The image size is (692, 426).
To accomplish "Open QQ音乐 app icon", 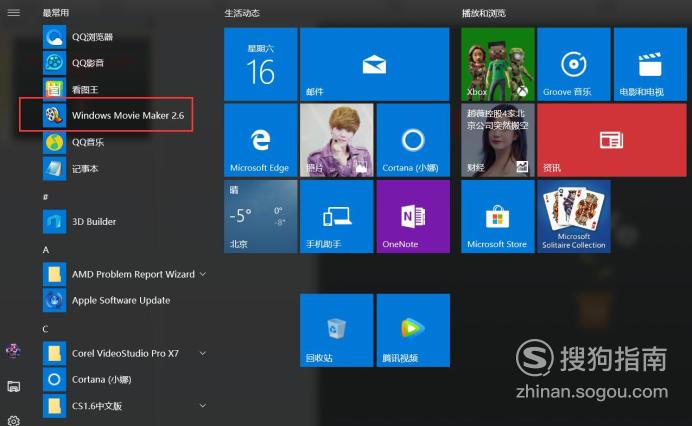I will click(54, 142).
